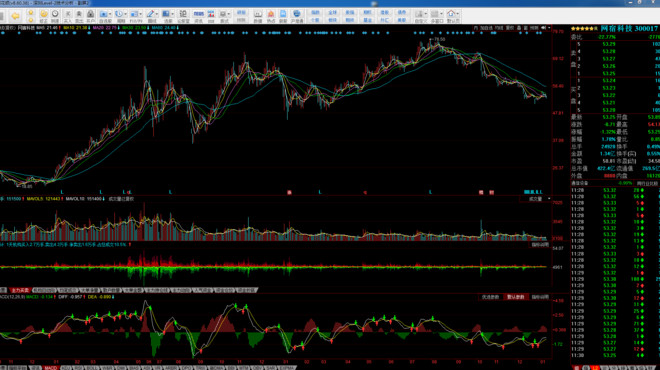This screenshot has width=660, height=370.
Task: Click the MAVOL5 121443 label
Action: [x=43, y=199]
